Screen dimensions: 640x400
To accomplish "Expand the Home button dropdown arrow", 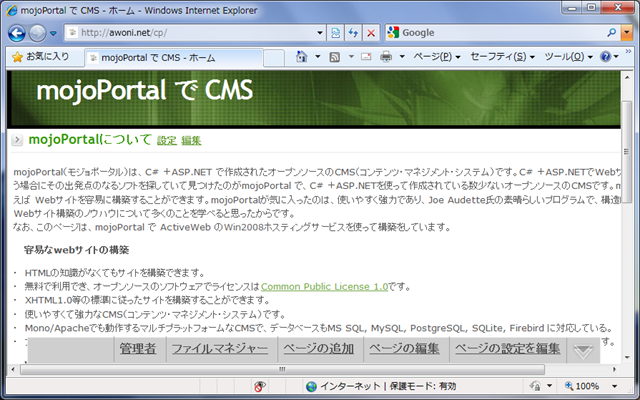I will 318,57.
